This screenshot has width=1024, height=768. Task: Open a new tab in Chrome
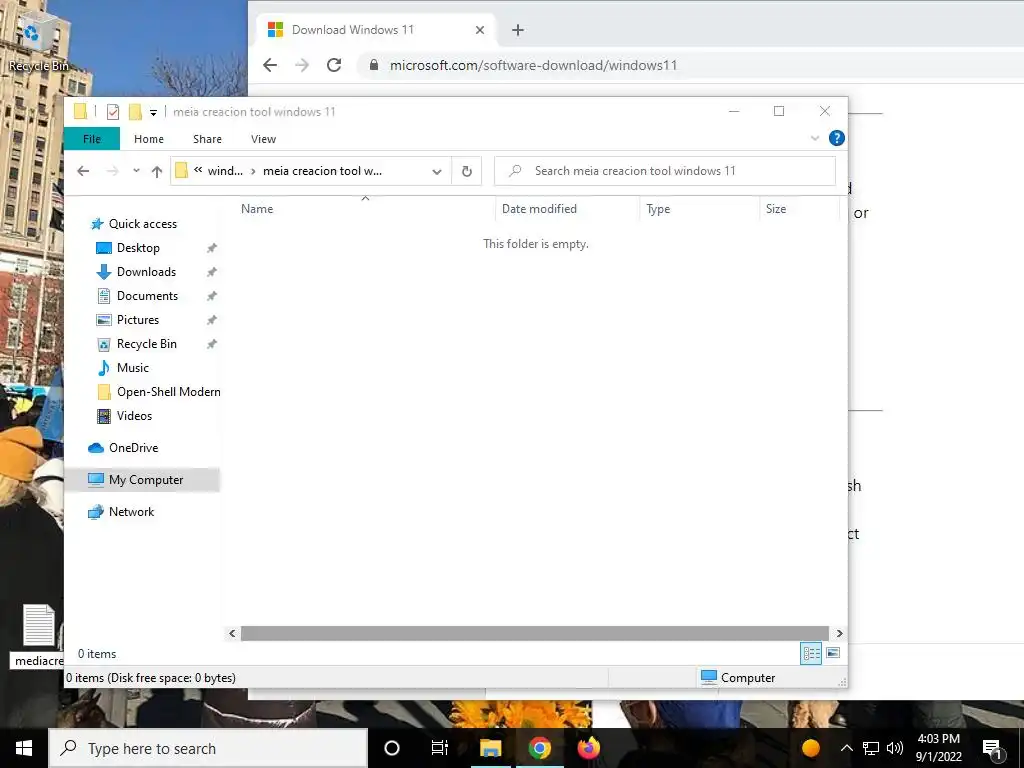click(518, 30)
